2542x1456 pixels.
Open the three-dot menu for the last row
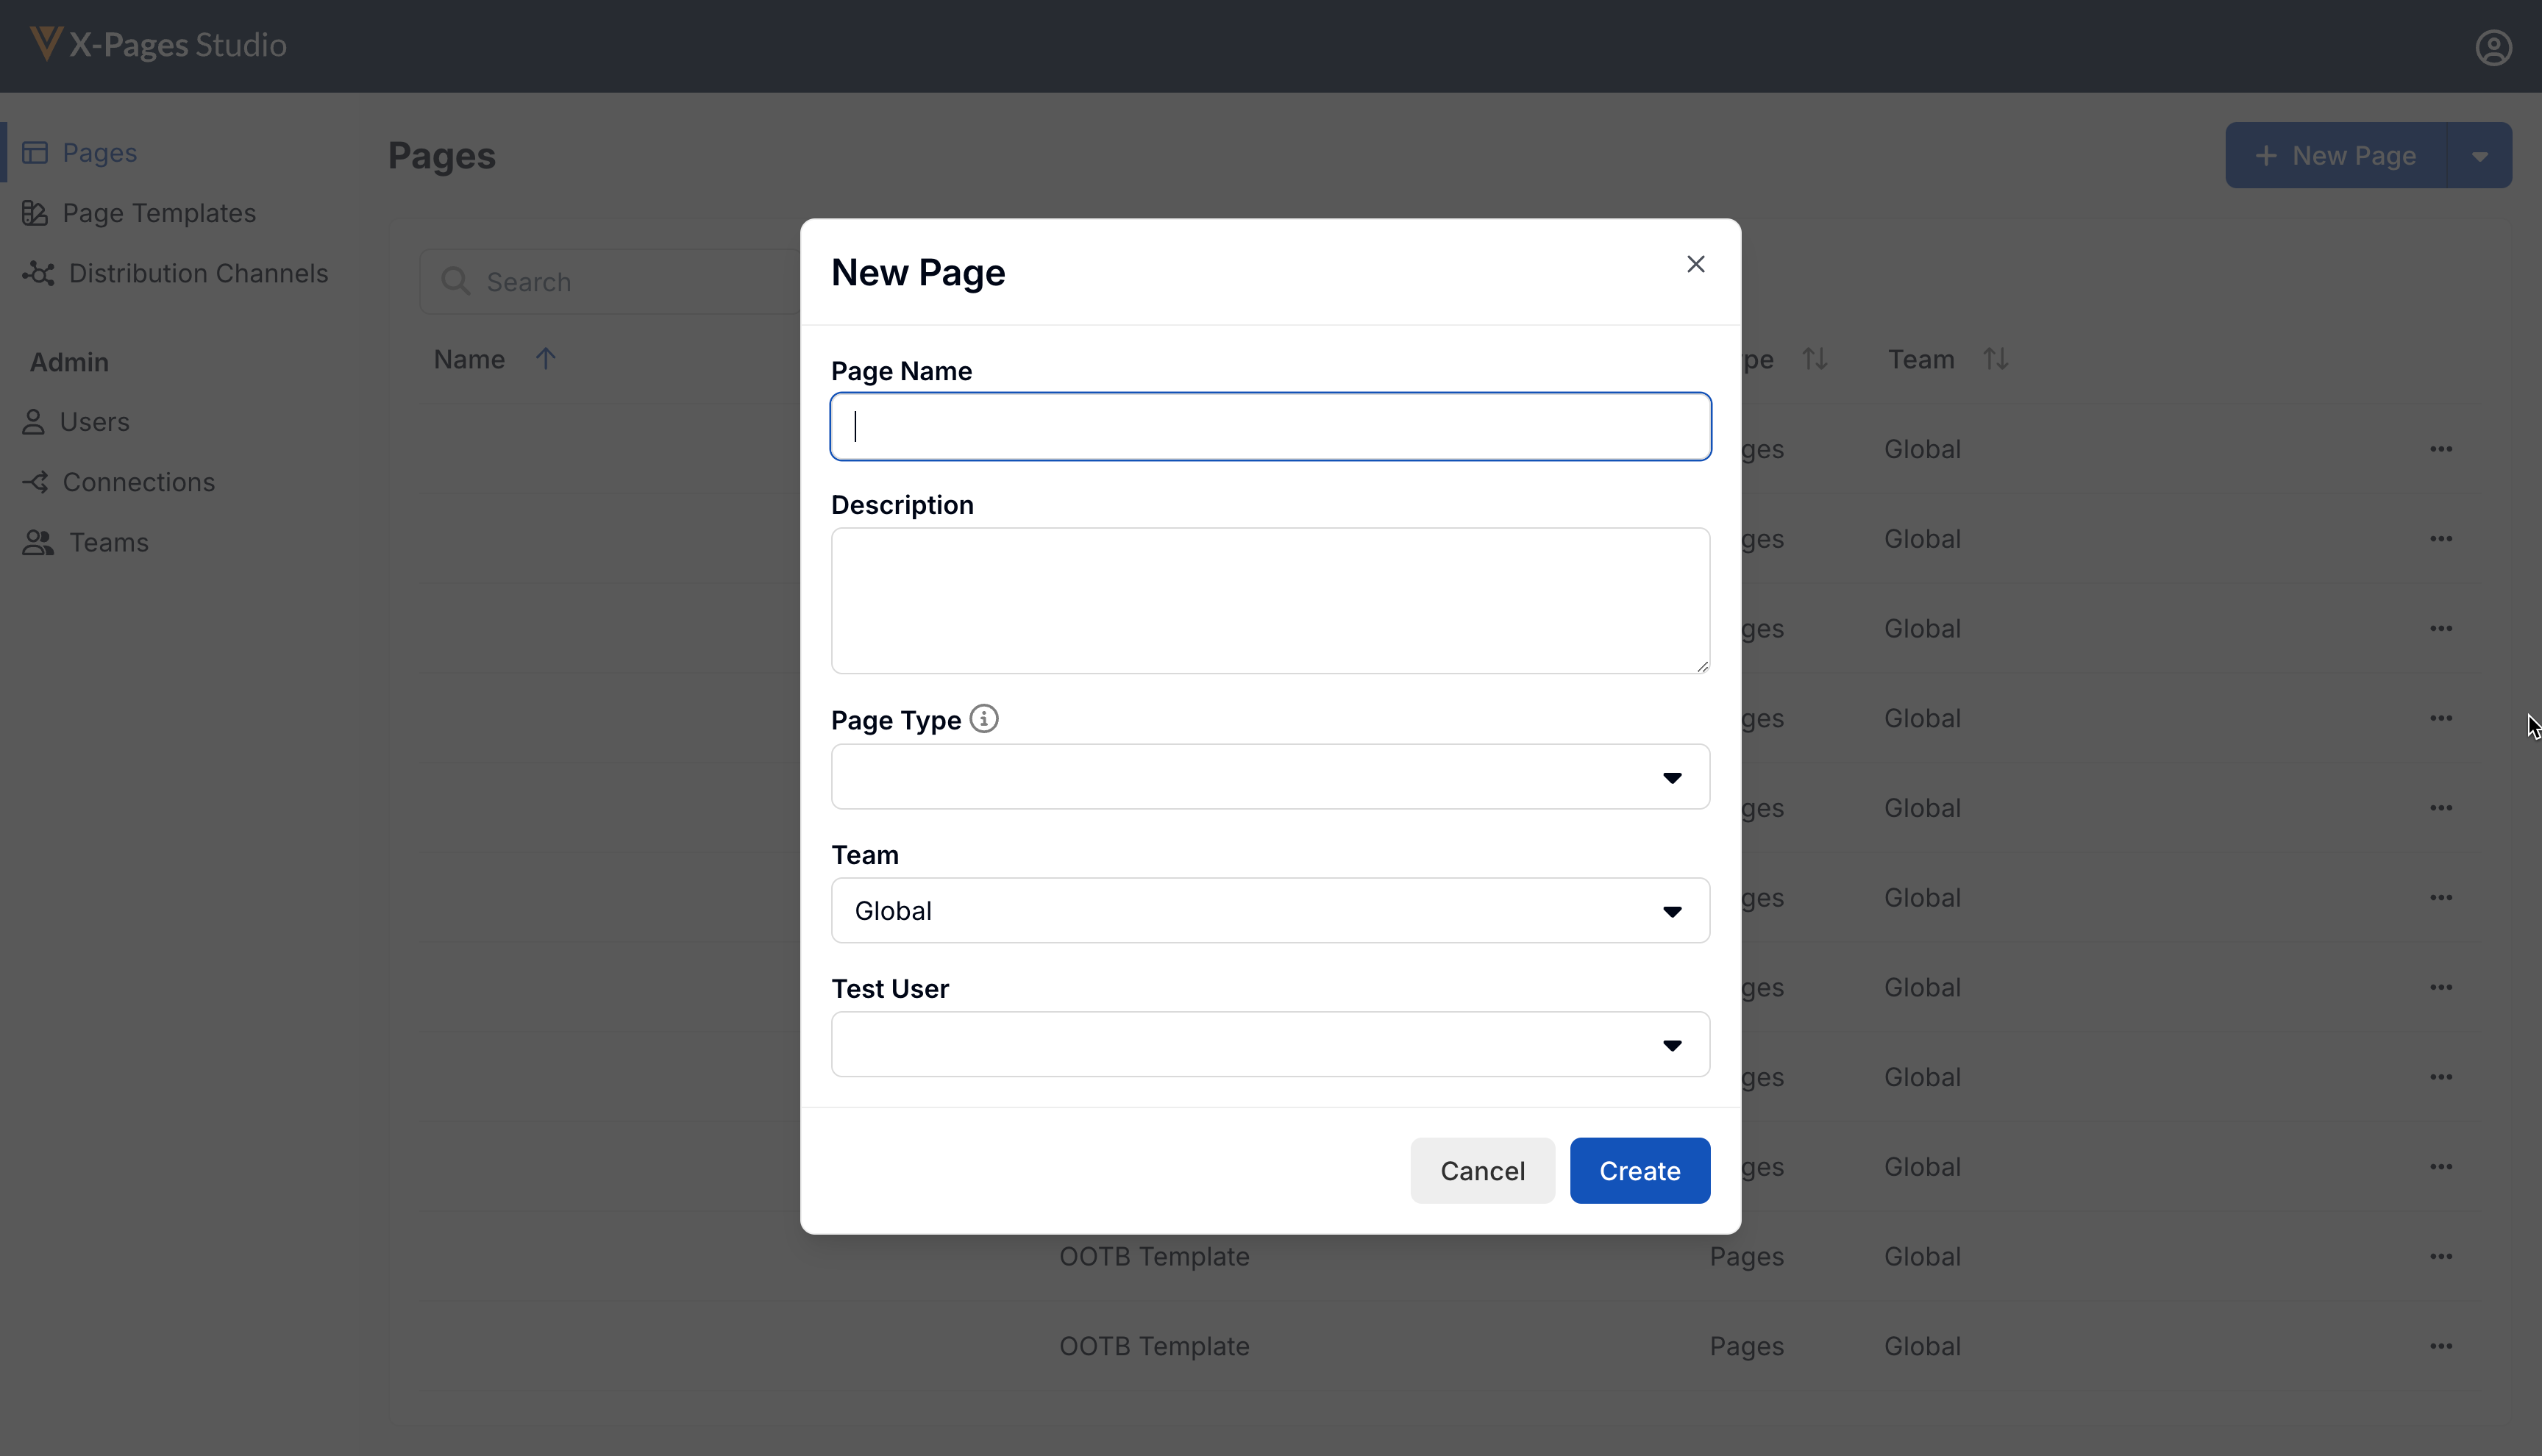click(2440, 1346)
